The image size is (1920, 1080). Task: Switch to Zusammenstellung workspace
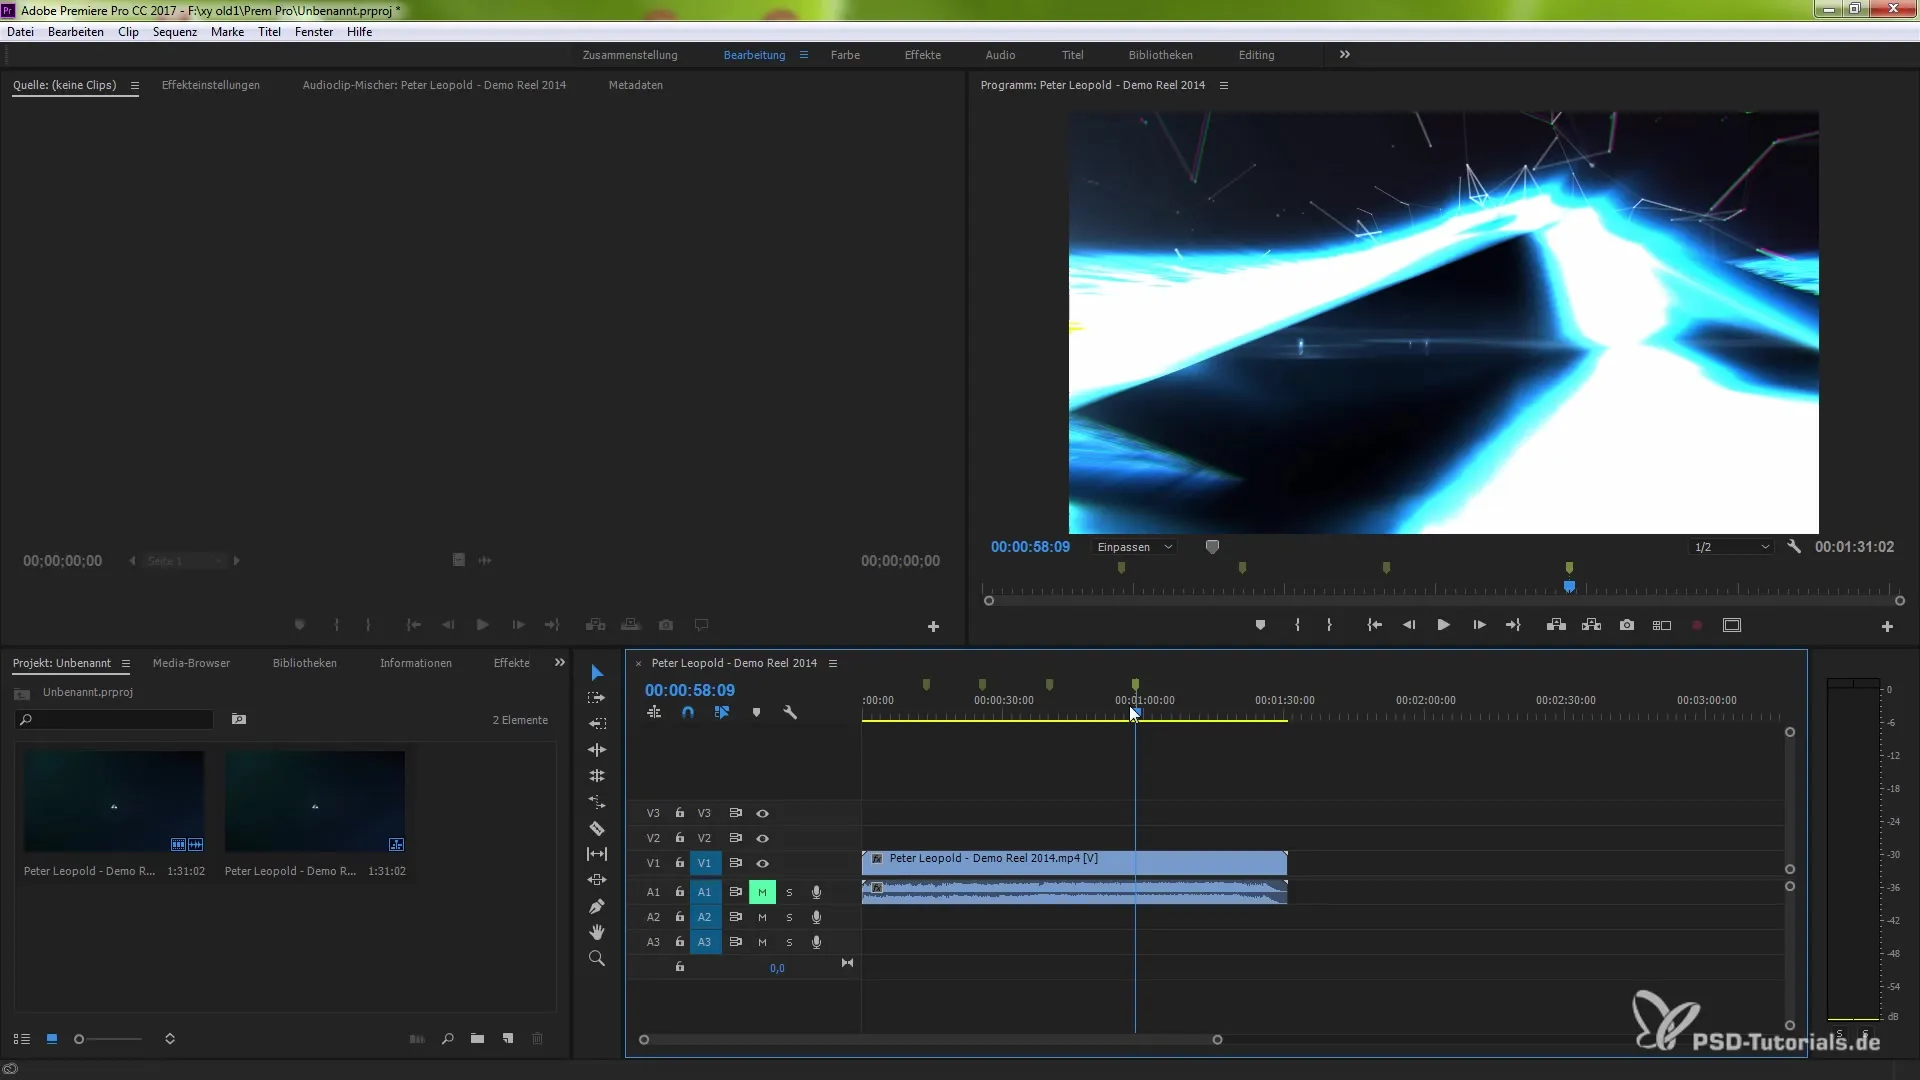pos(630,55)
